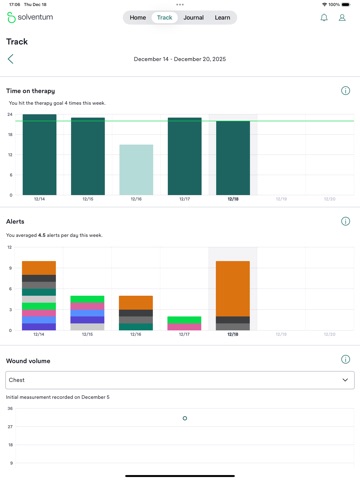Image resolution: width=360 pixels, height=480 pixels.
Task: Open Time on therapy info icon
Action: tap(346, 91)
